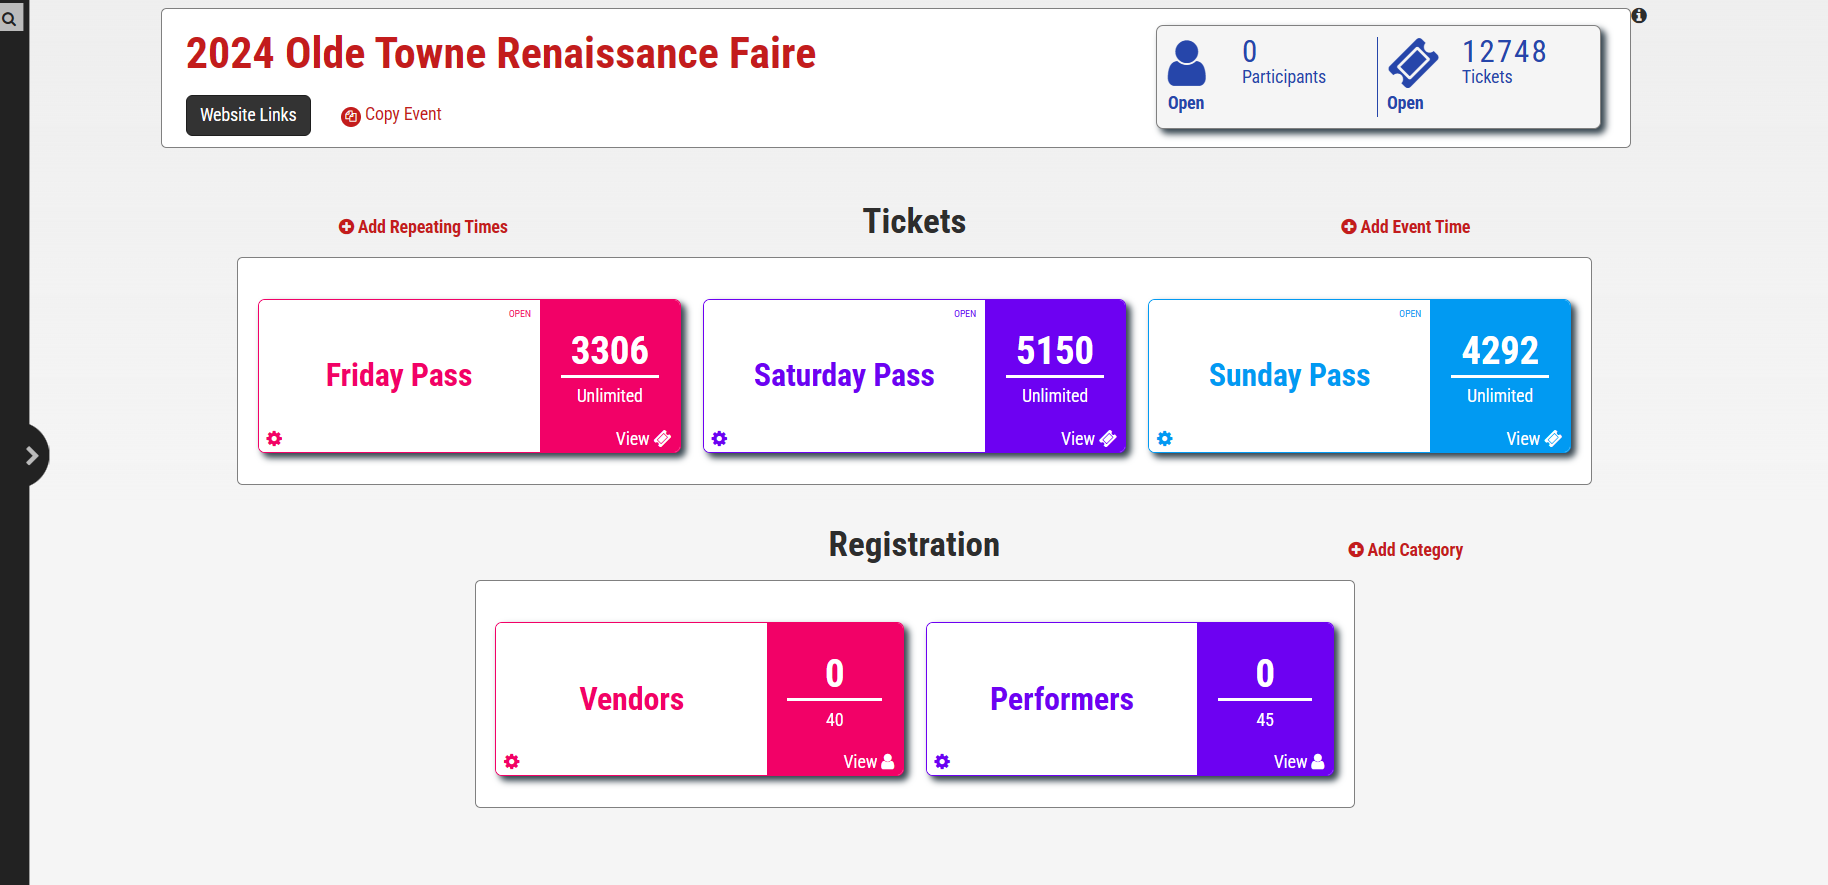Toggle Open status under Participants
This screenshot has width=1828, height=885.
pyautogui.click(x=1186, y=102)
